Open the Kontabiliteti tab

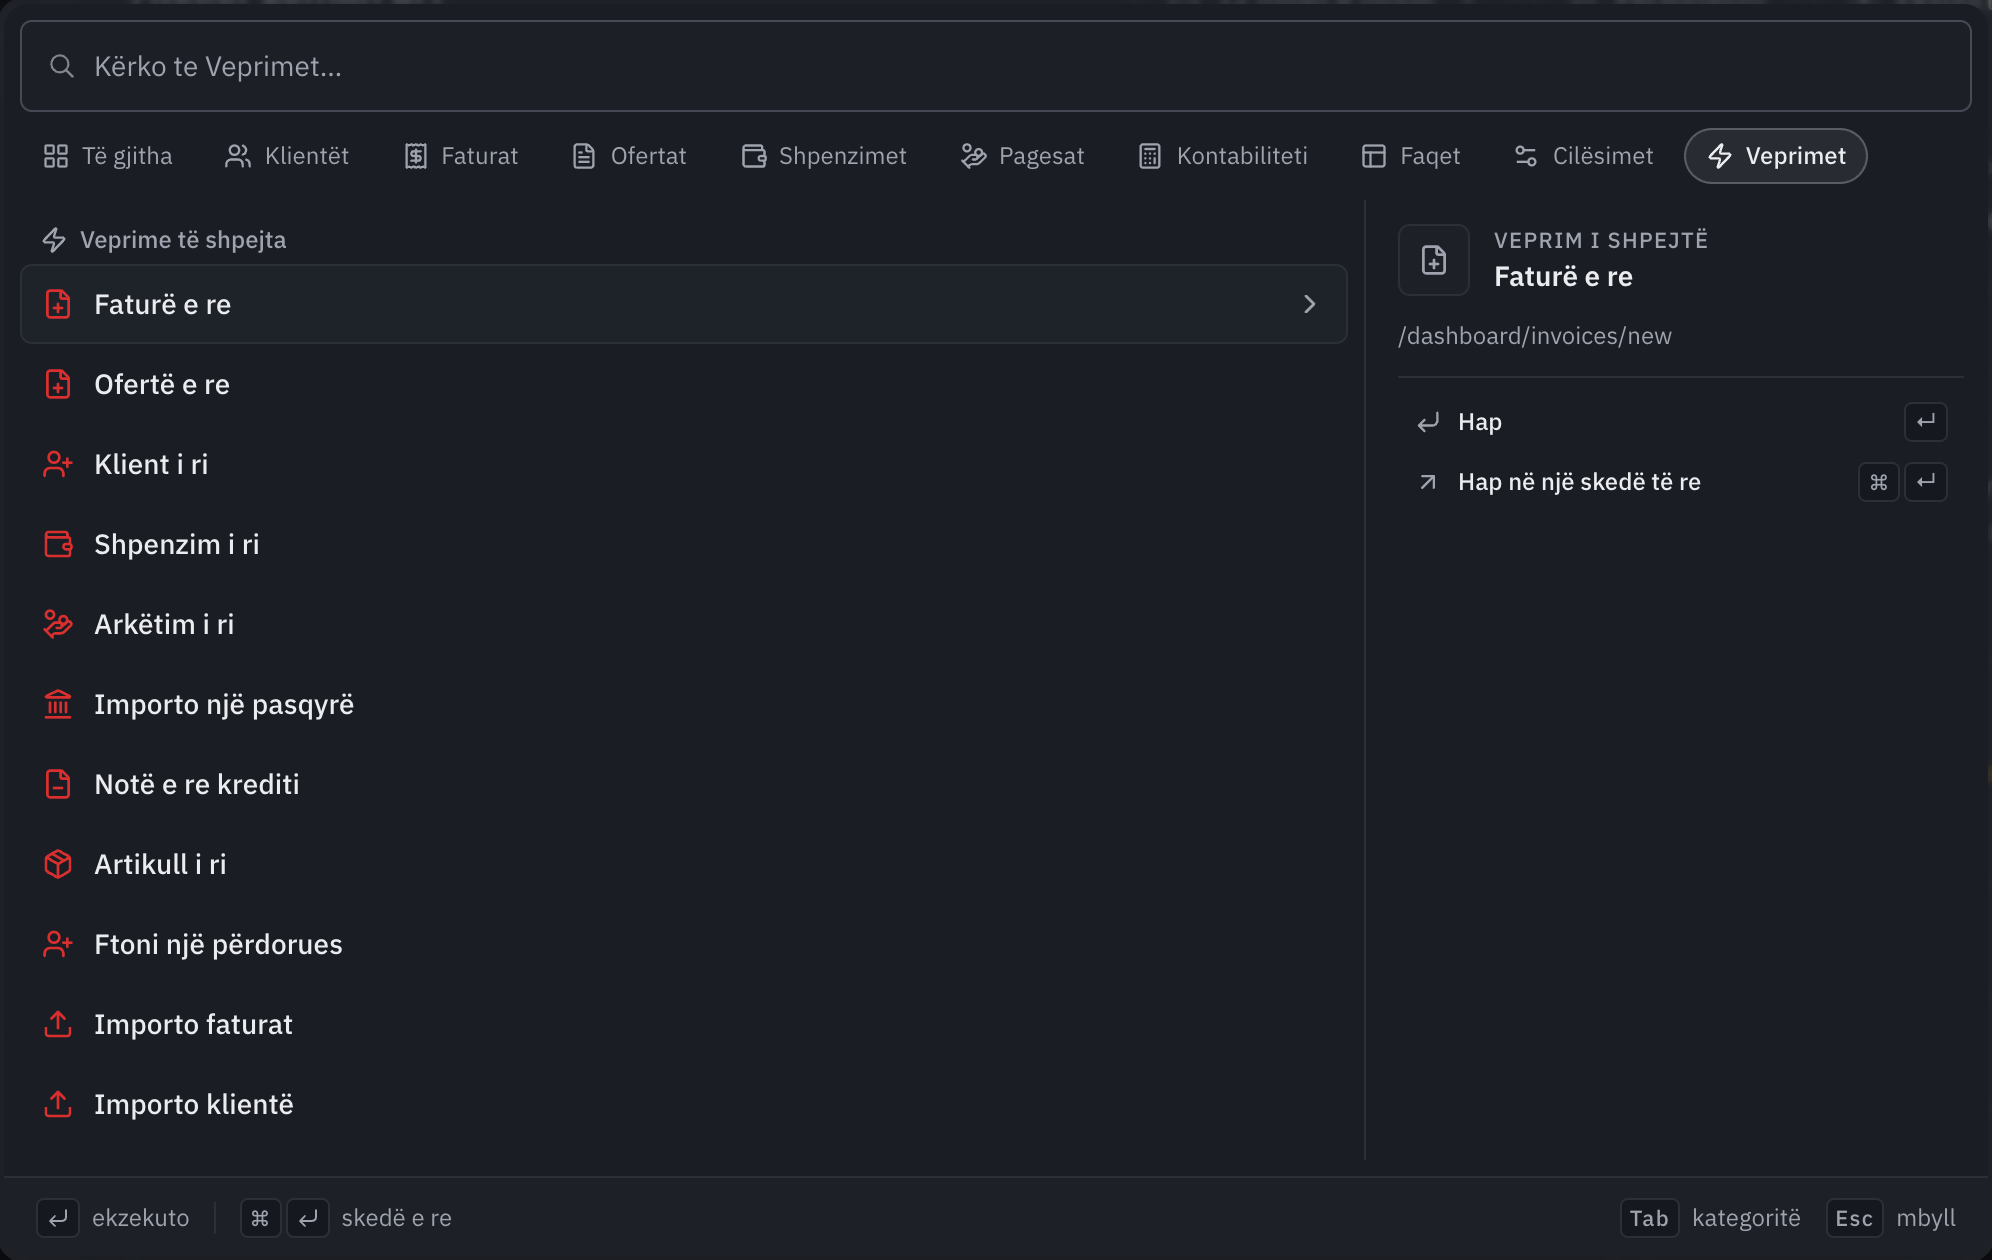click(x=1223, y=156)
